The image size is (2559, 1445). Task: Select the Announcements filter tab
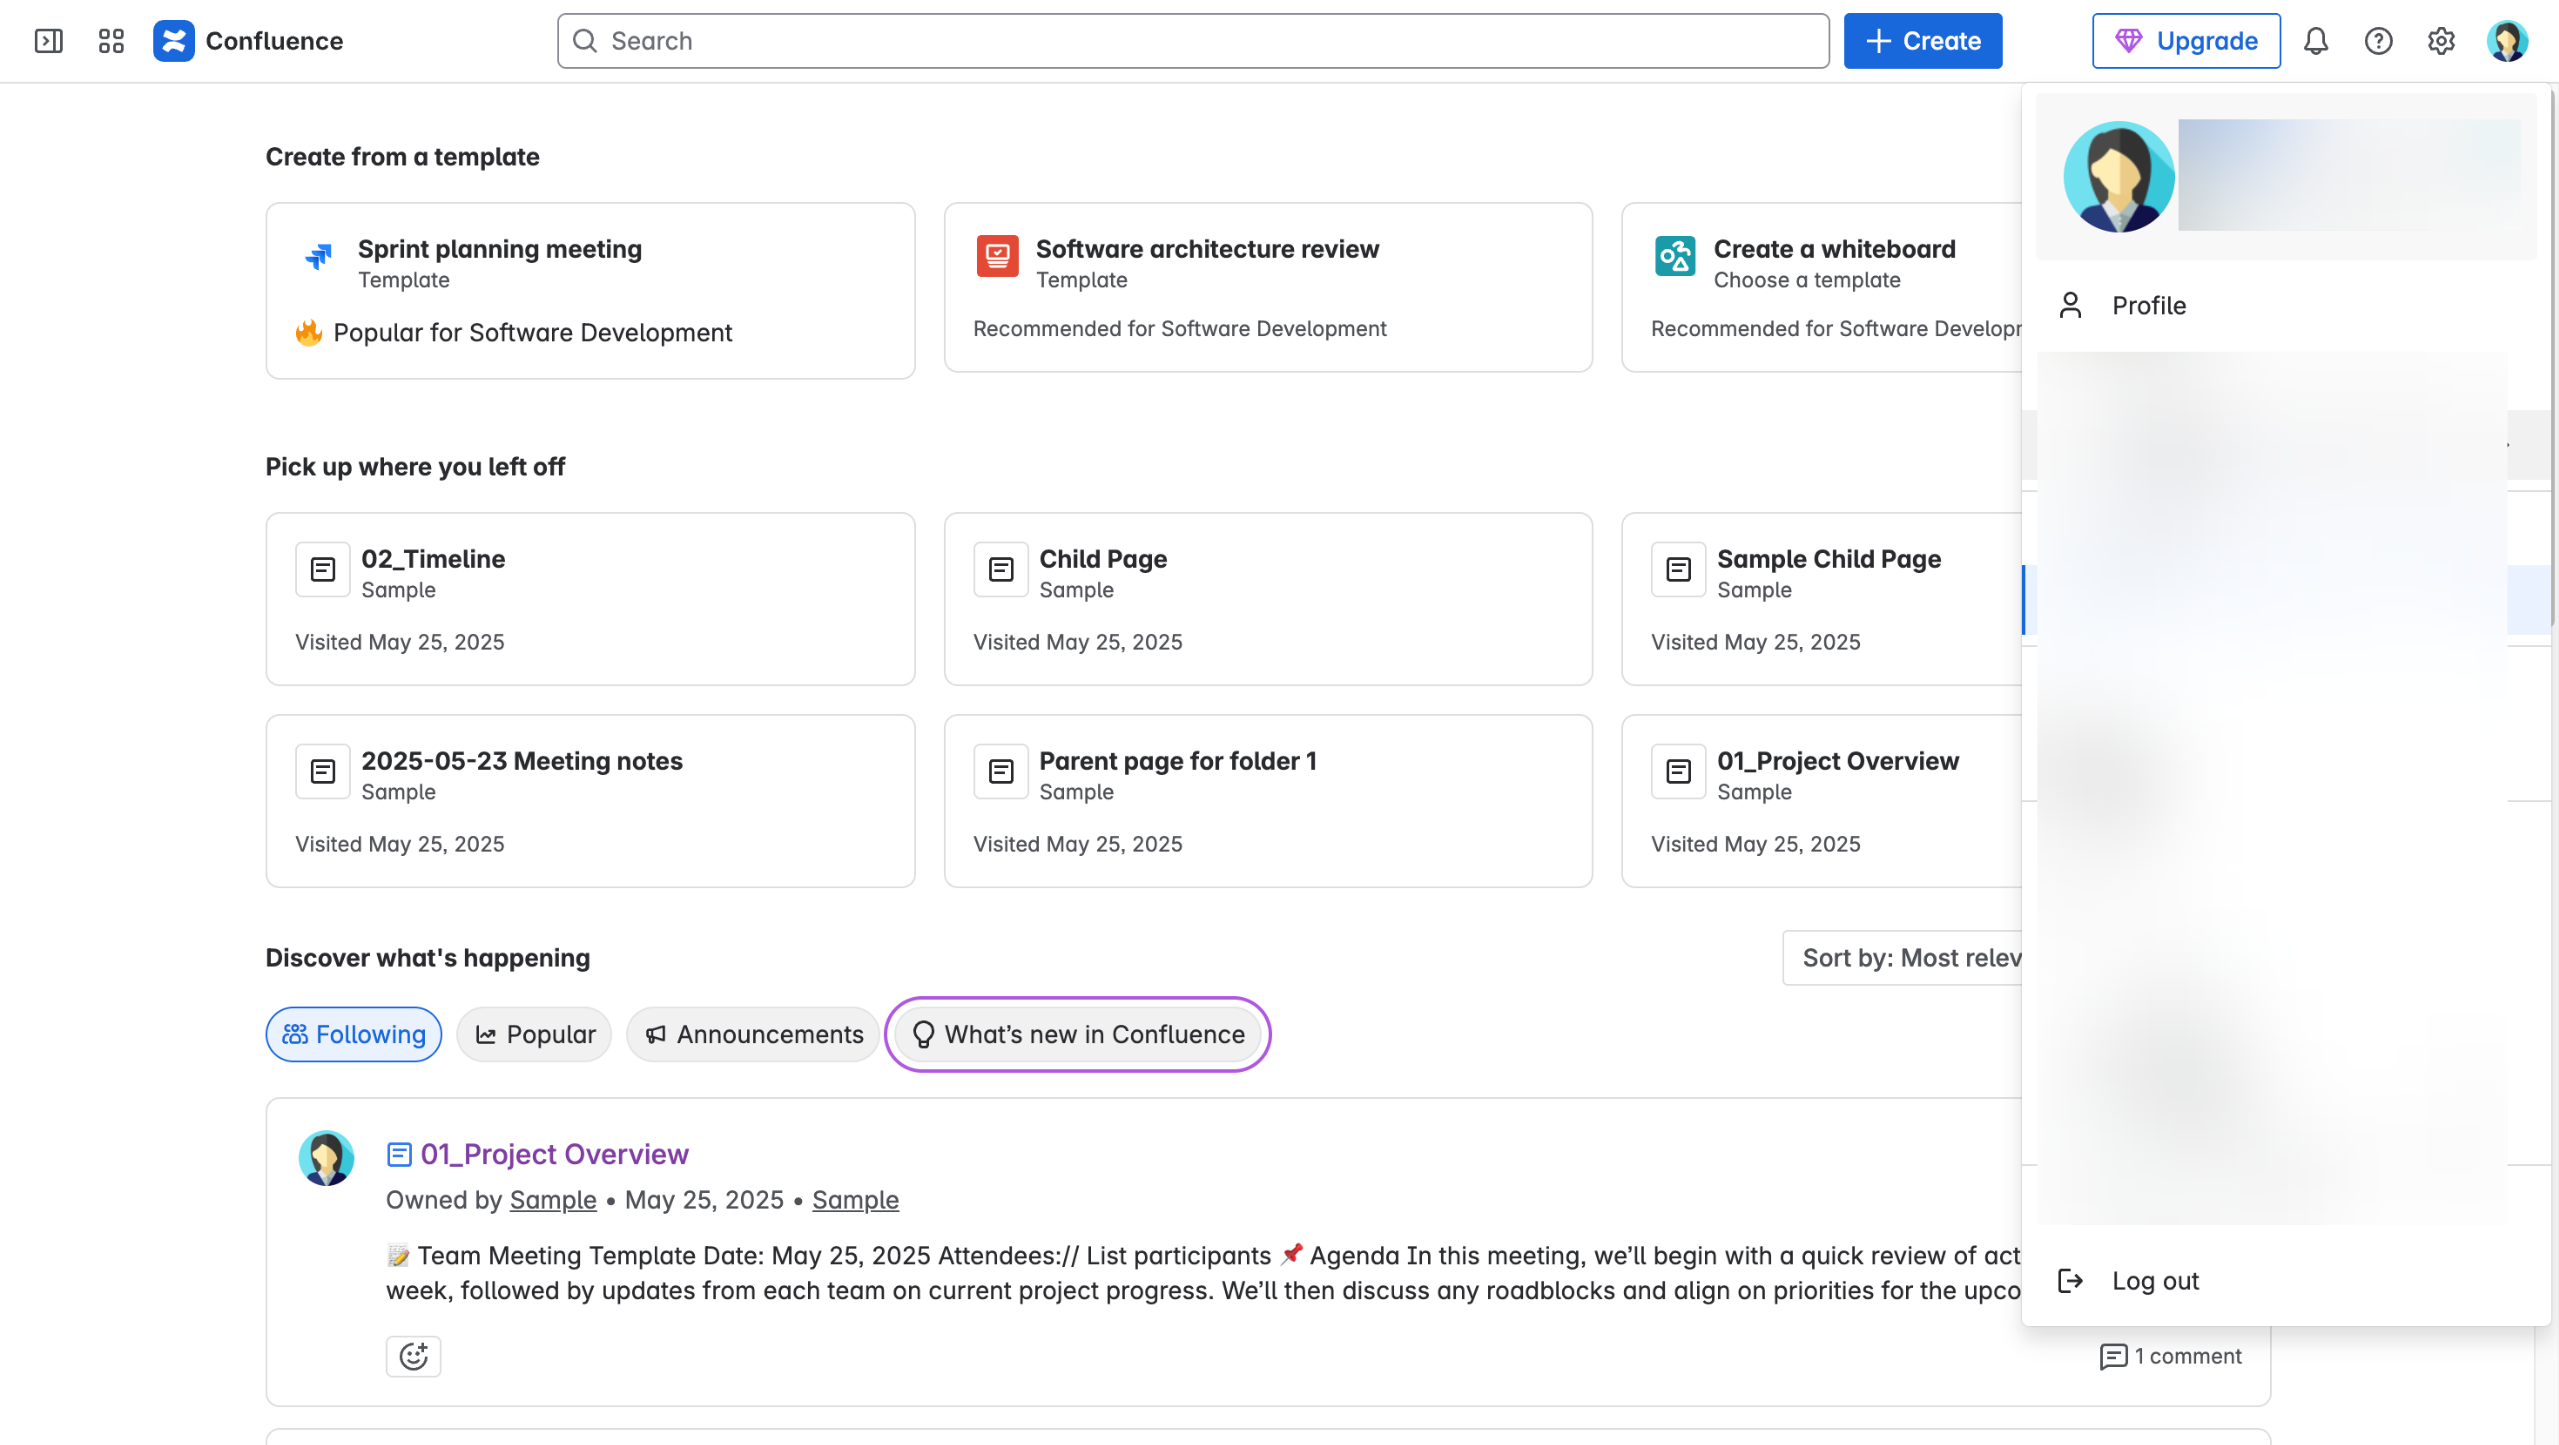click(x=753, y=1034)
